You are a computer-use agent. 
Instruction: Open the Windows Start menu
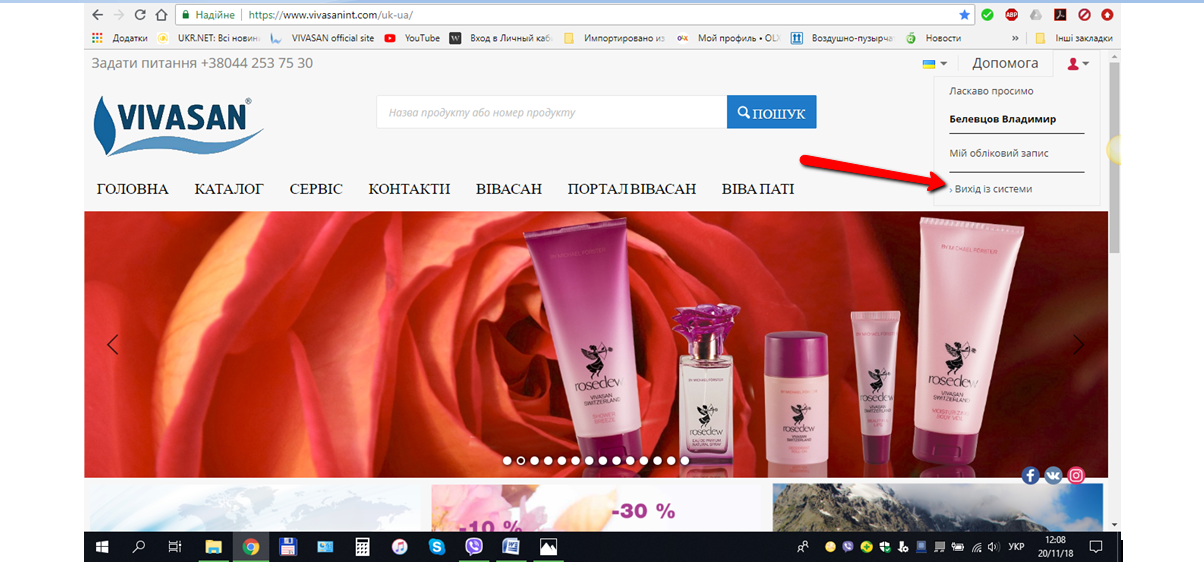[x=102, y=546]
